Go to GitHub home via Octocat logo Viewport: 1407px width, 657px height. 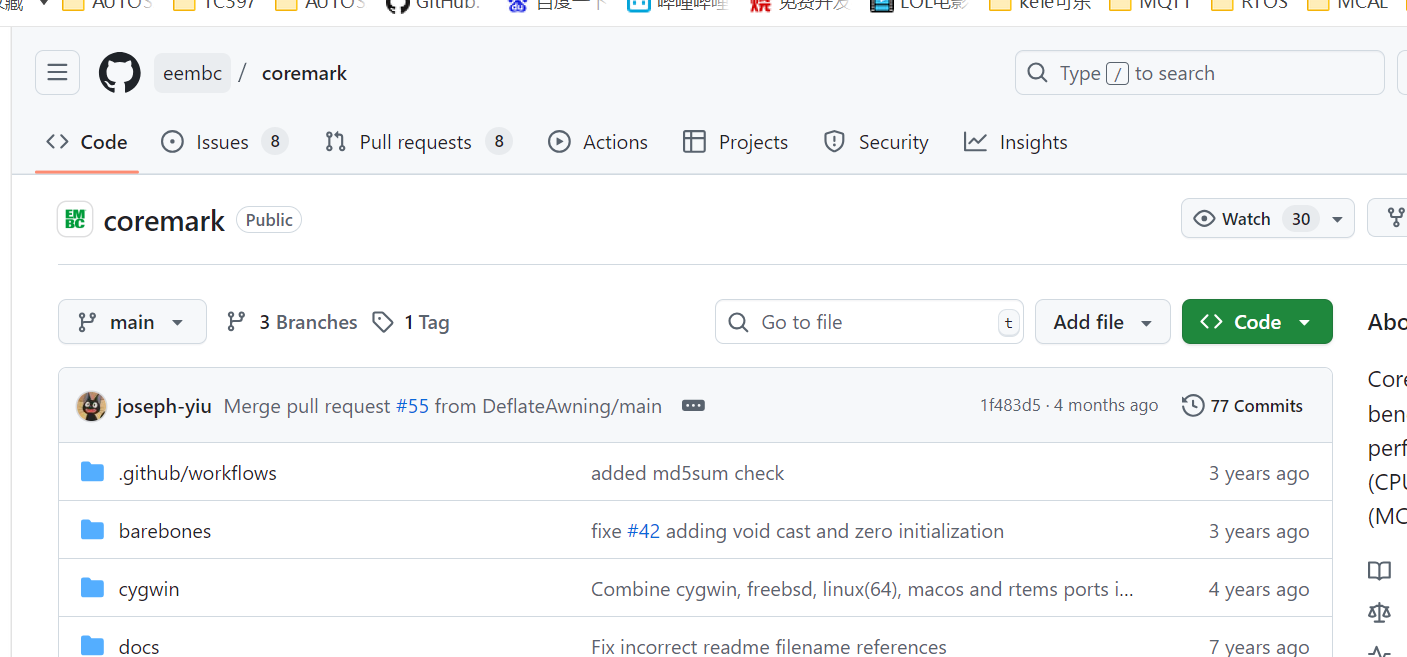pos(120,73)
